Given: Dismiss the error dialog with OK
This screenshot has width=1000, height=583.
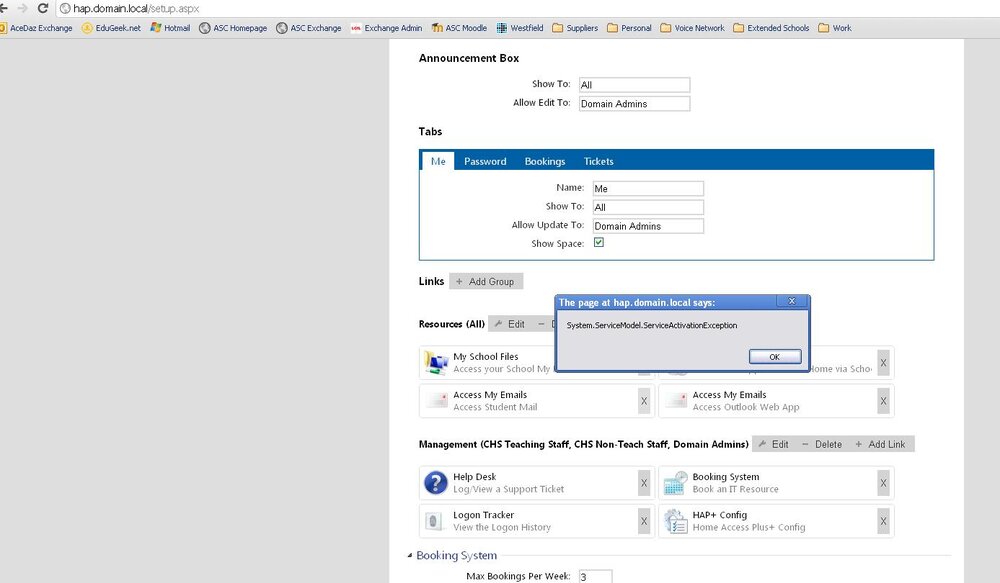Looking at the screenshot, I should coord(775,357).
